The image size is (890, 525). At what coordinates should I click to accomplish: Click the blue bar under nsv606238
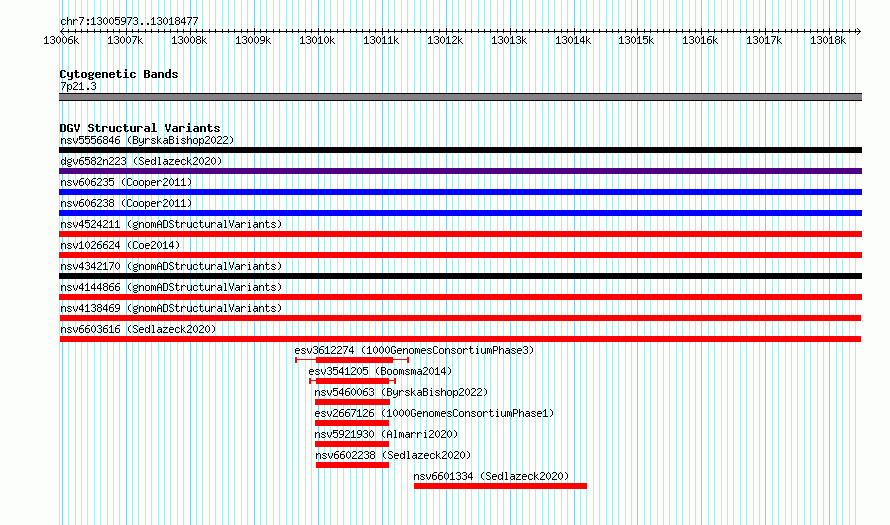coord(460,213)
